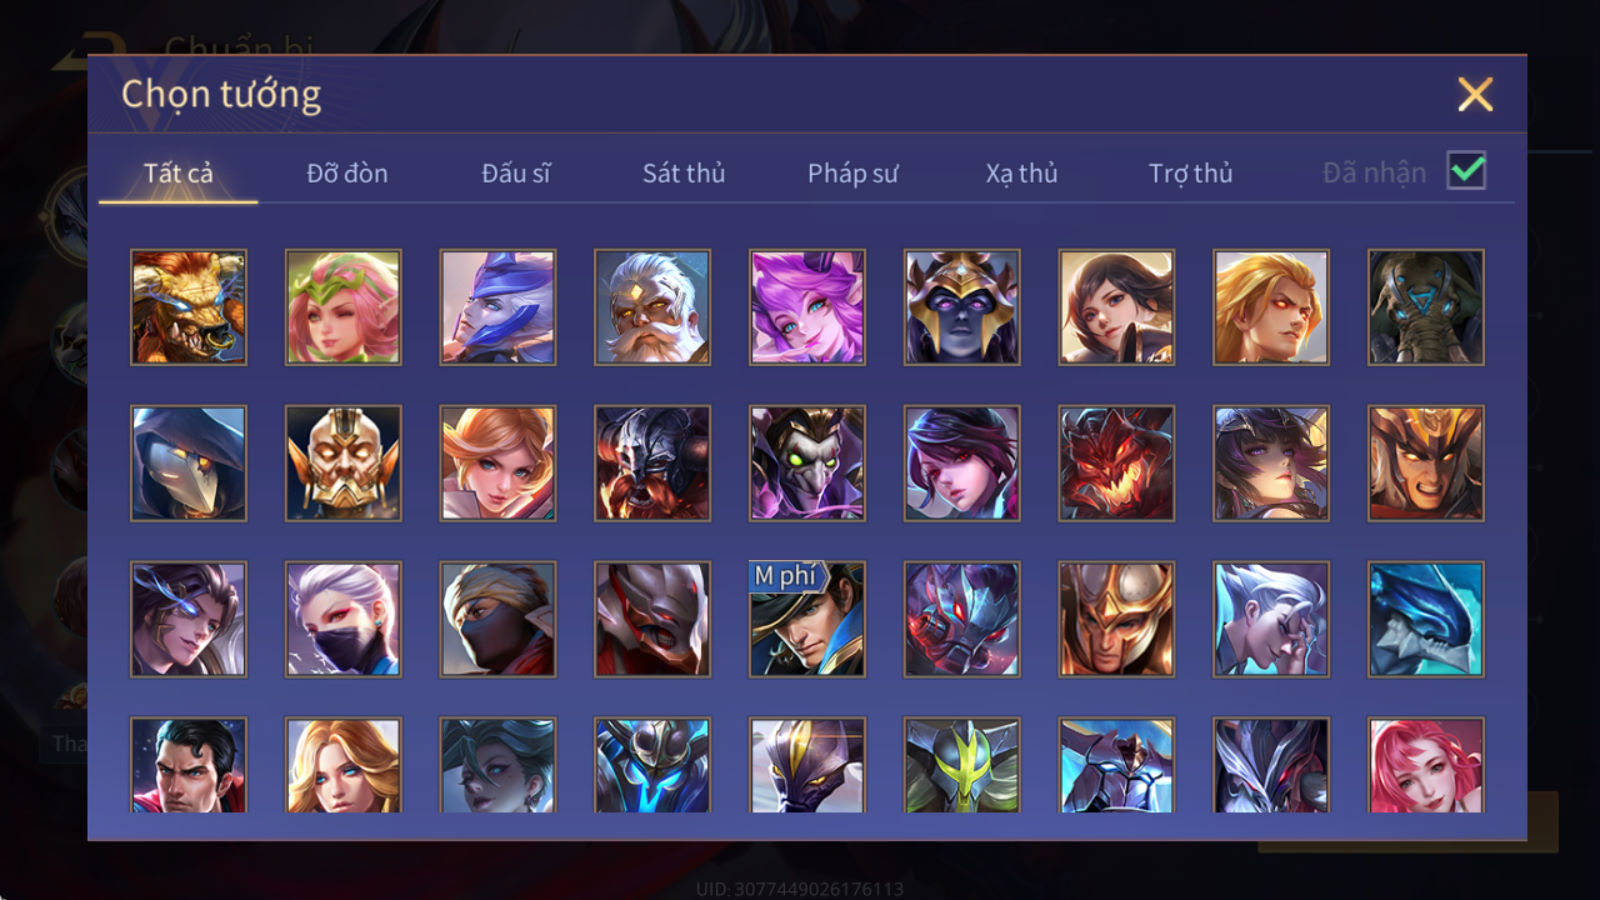Pick the white-bearded old man hero
Screen dimensions: 1600x900
(x=652, y=307)
